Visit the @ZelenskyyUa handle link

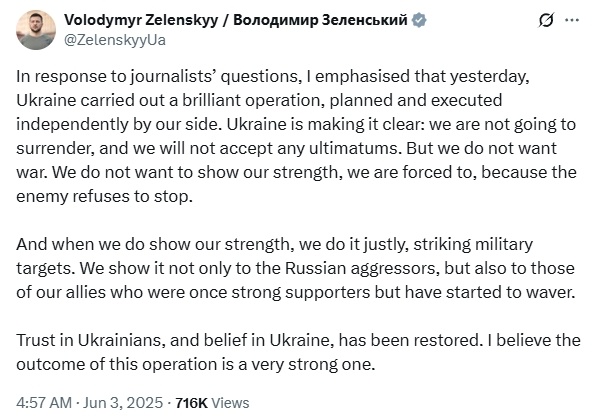point(115,40)
